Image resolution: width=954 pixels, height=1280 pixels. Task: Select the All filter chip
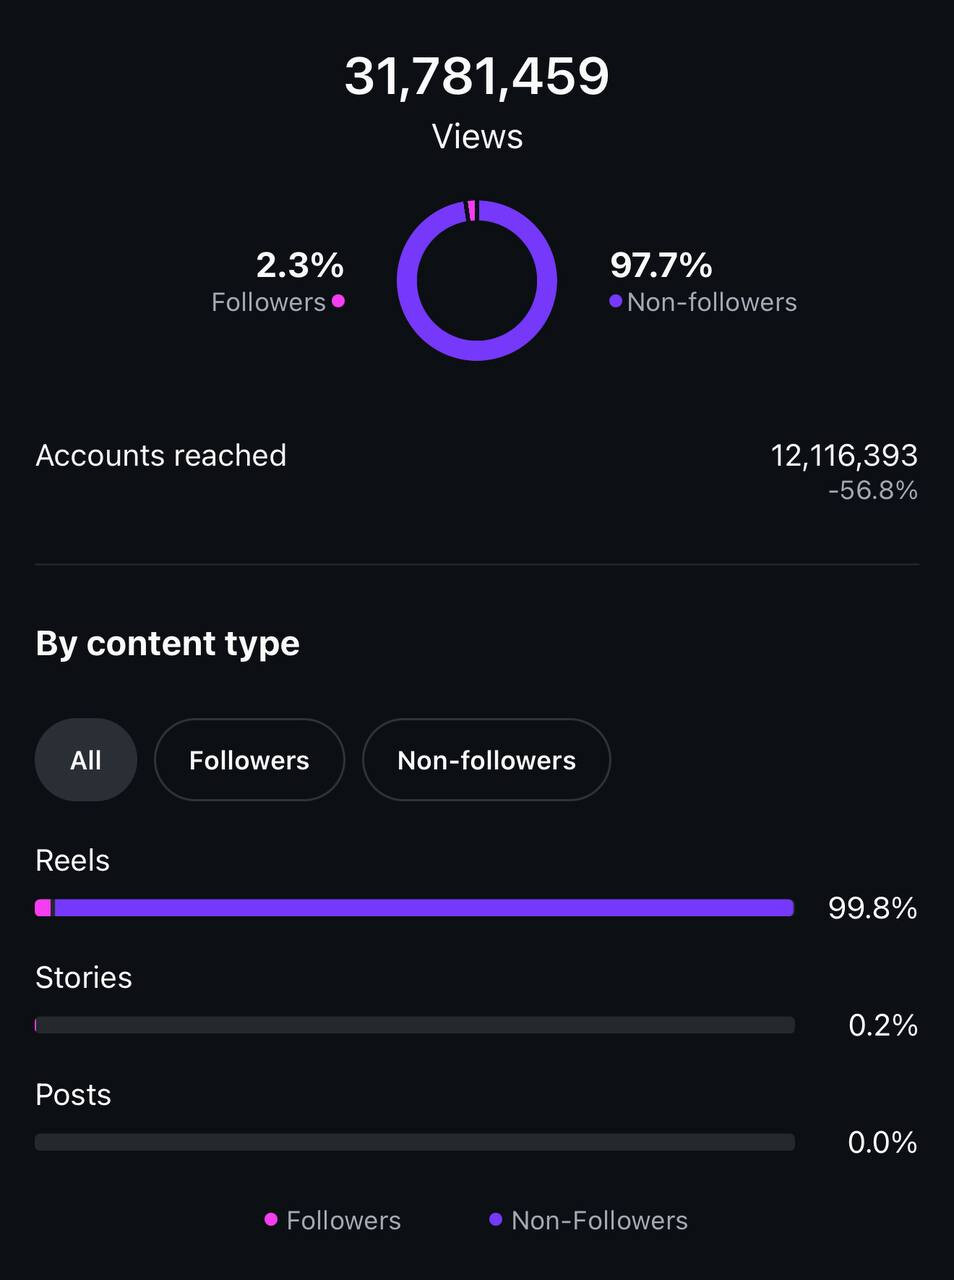pyautogui.click(x=86, y=760)
